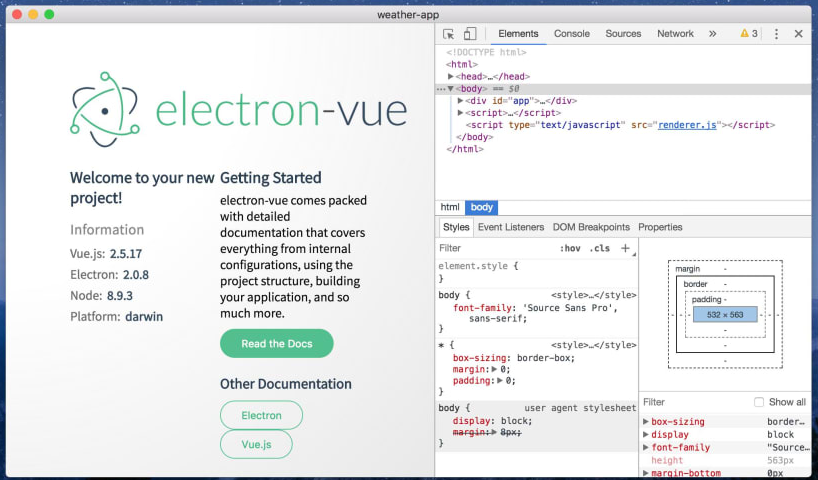Open style source of * rule
The height and width of the screenshot is (480, 818).
(593, 345)
